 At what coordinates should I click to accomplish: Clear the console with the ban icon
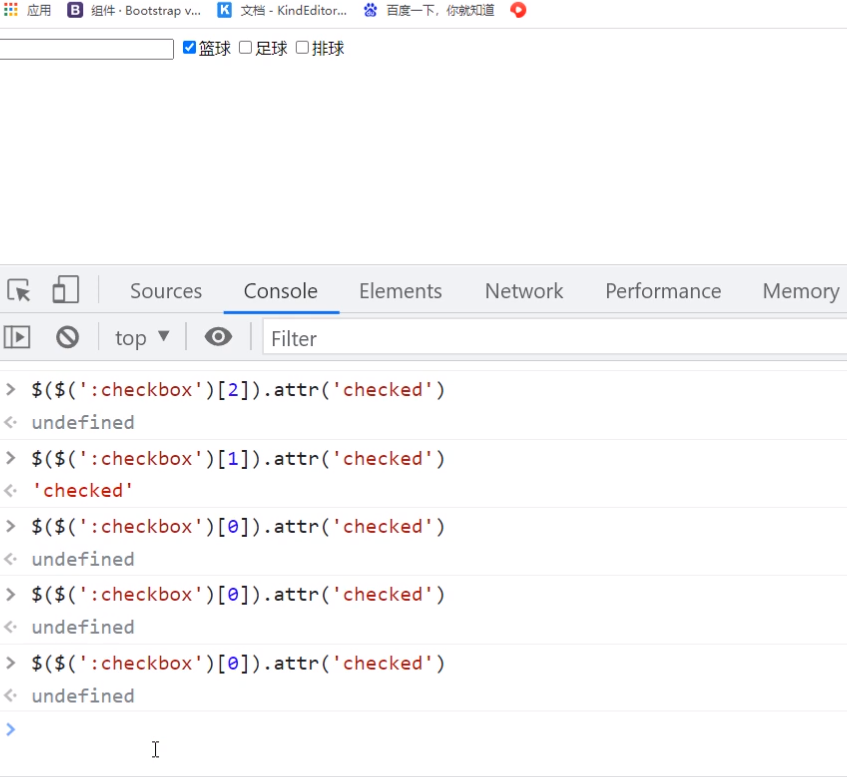pyautogui.click(x=68, y=337)
